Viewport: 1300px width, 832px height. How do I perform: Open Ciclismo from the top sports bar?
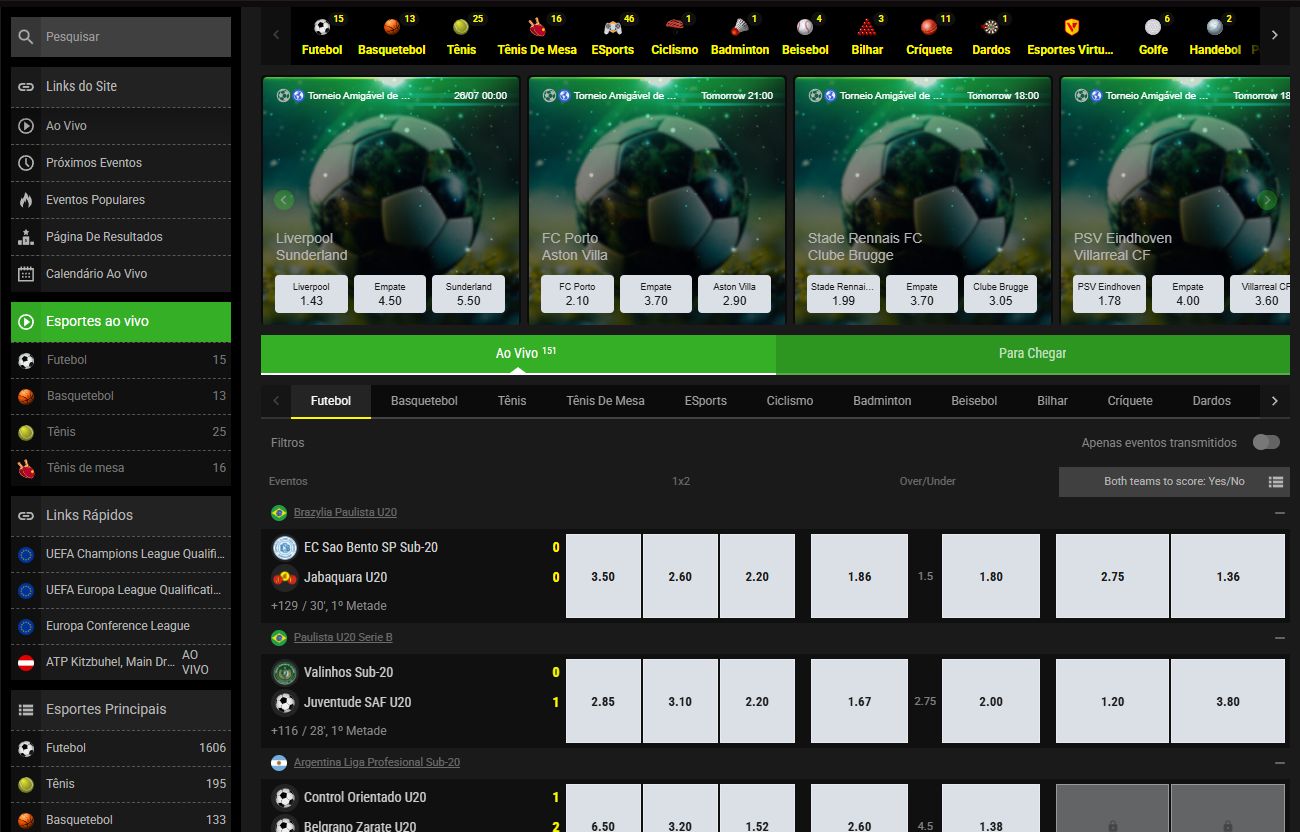tap(674, 37)
